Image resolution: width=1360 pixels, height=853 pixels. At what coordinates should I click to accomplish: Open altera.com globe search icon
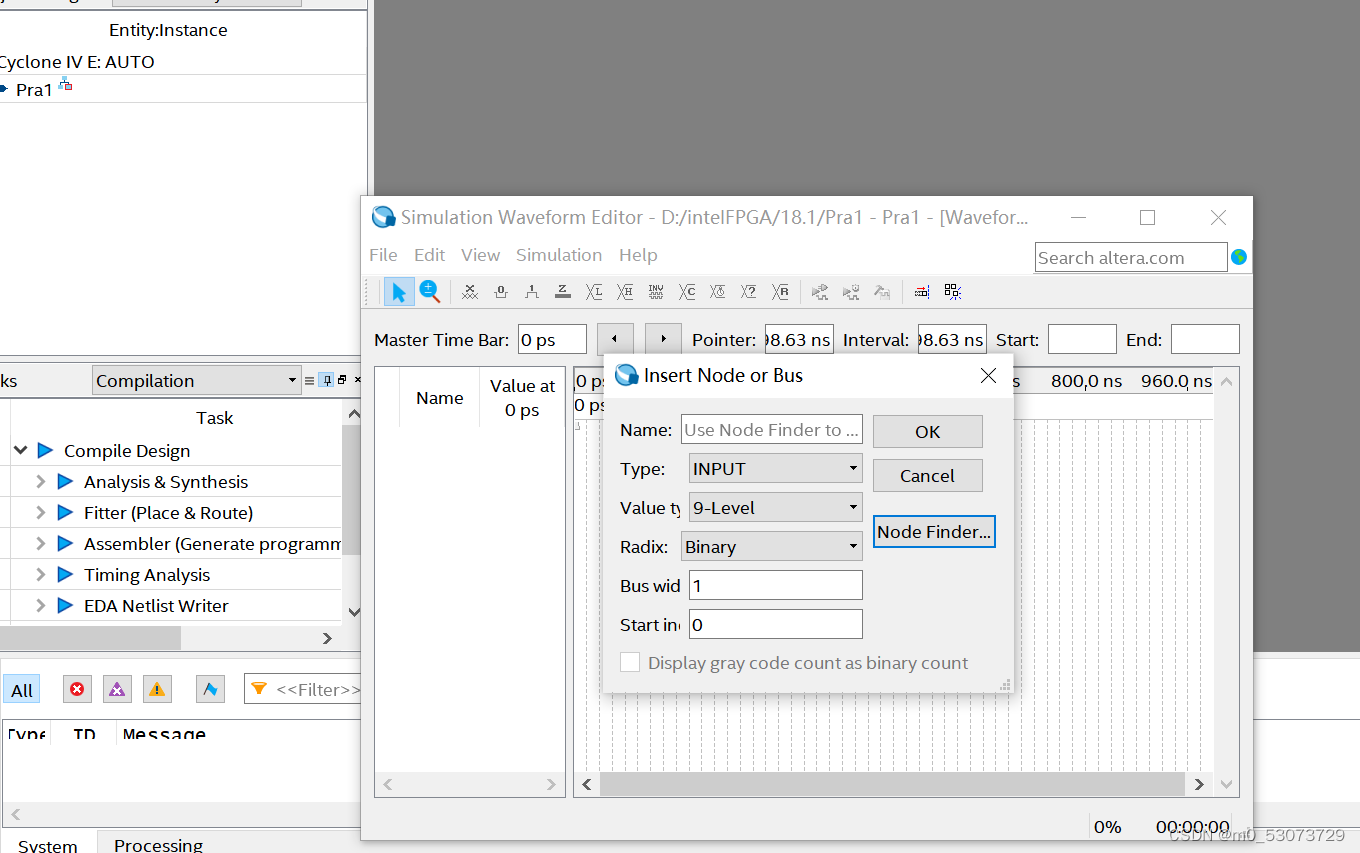[x=1239, y=257]
